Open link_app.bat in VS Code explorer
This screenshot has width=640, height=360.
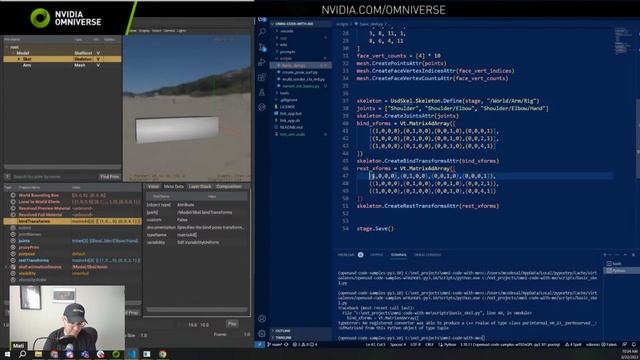[x=291, y=113]
